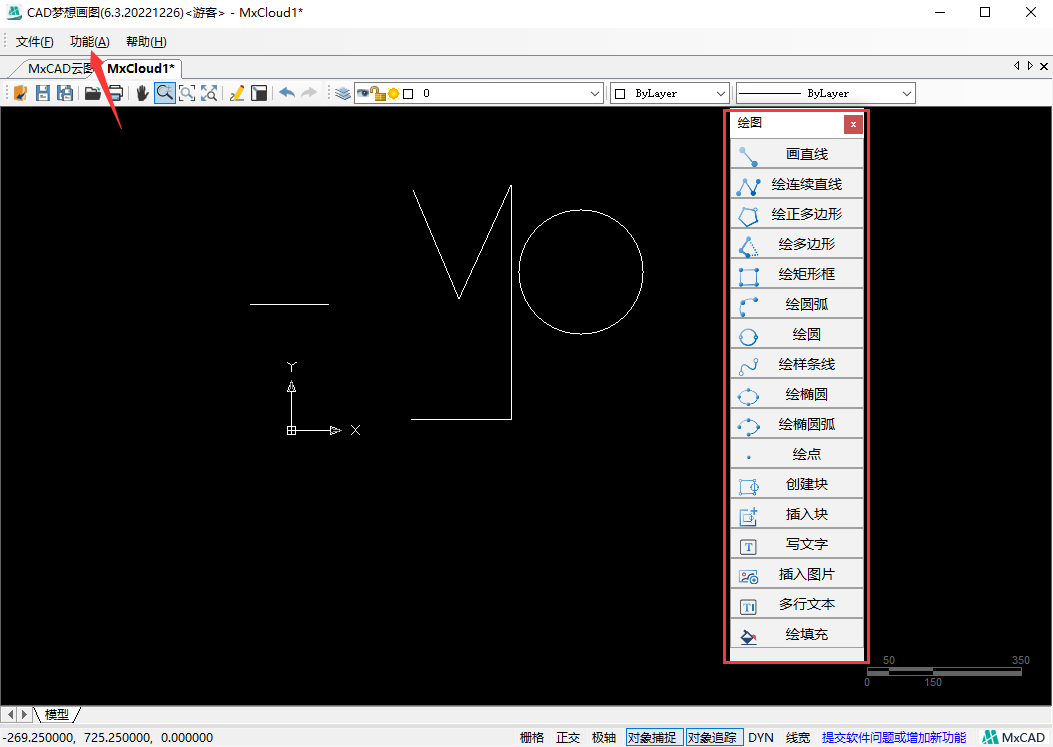Click layout scroll right arrow at bottom

pyautogui.click(x=25, y=714)
